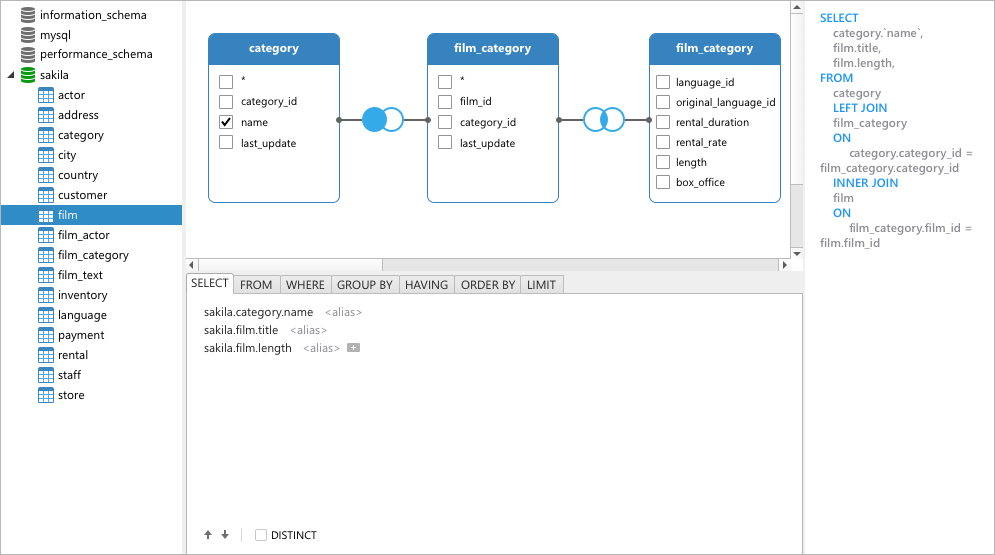Set alias for sakila.film.title
The image size is (995, 555).
click(x=308, y=330)
